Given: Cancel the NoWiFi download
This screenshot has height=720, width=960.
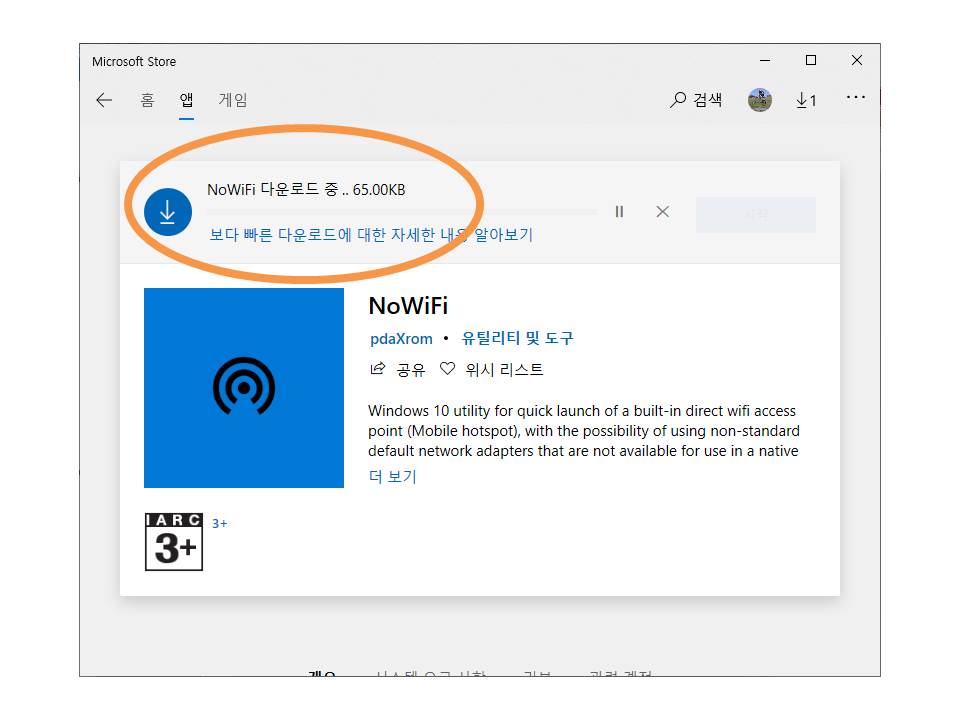Looking at the screenshot, I should click(662, 212).
